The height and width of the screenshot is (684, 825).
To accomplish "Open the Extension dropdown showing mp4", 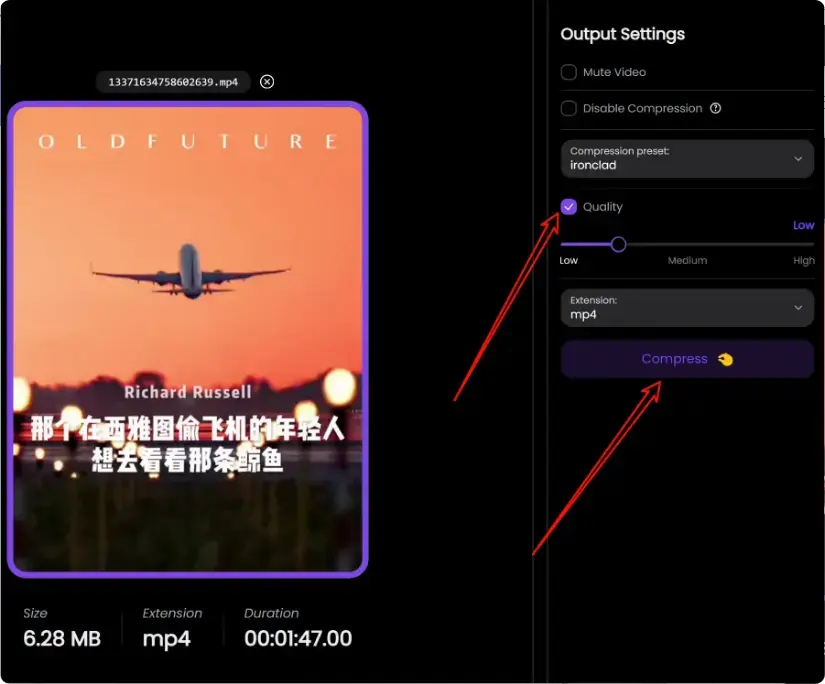I will coord(687,307).
